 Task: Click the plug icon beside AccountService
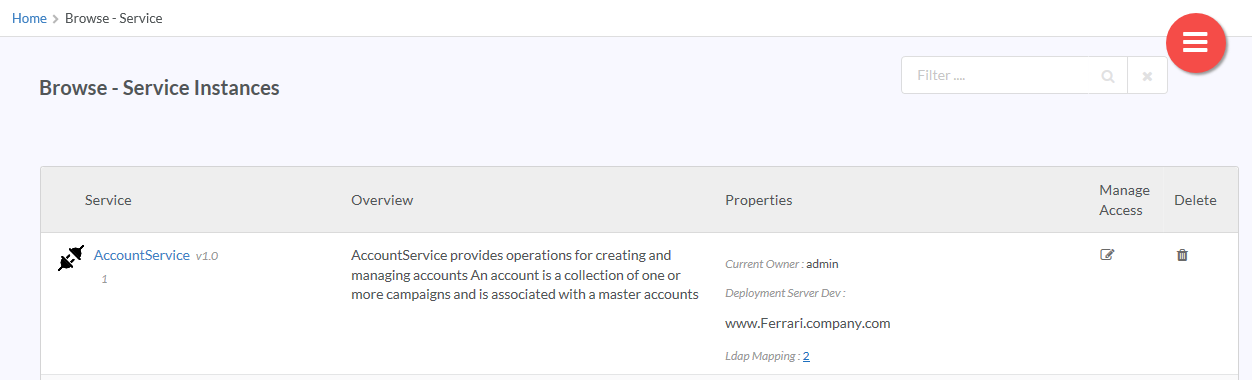[x=70, y=259]
